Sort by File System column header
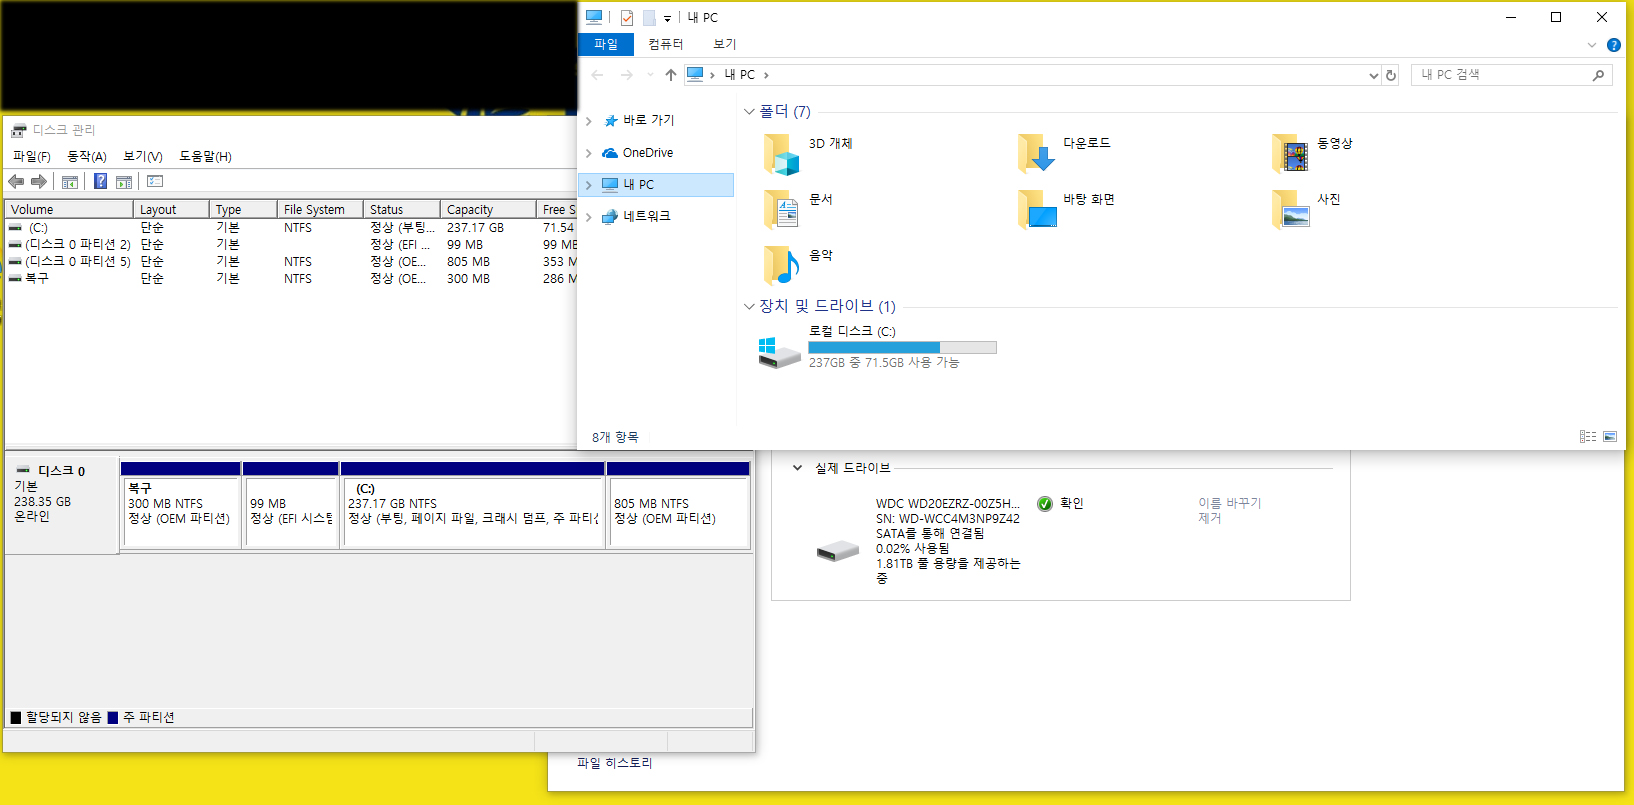1634x805 pixels. coord(320,209)
